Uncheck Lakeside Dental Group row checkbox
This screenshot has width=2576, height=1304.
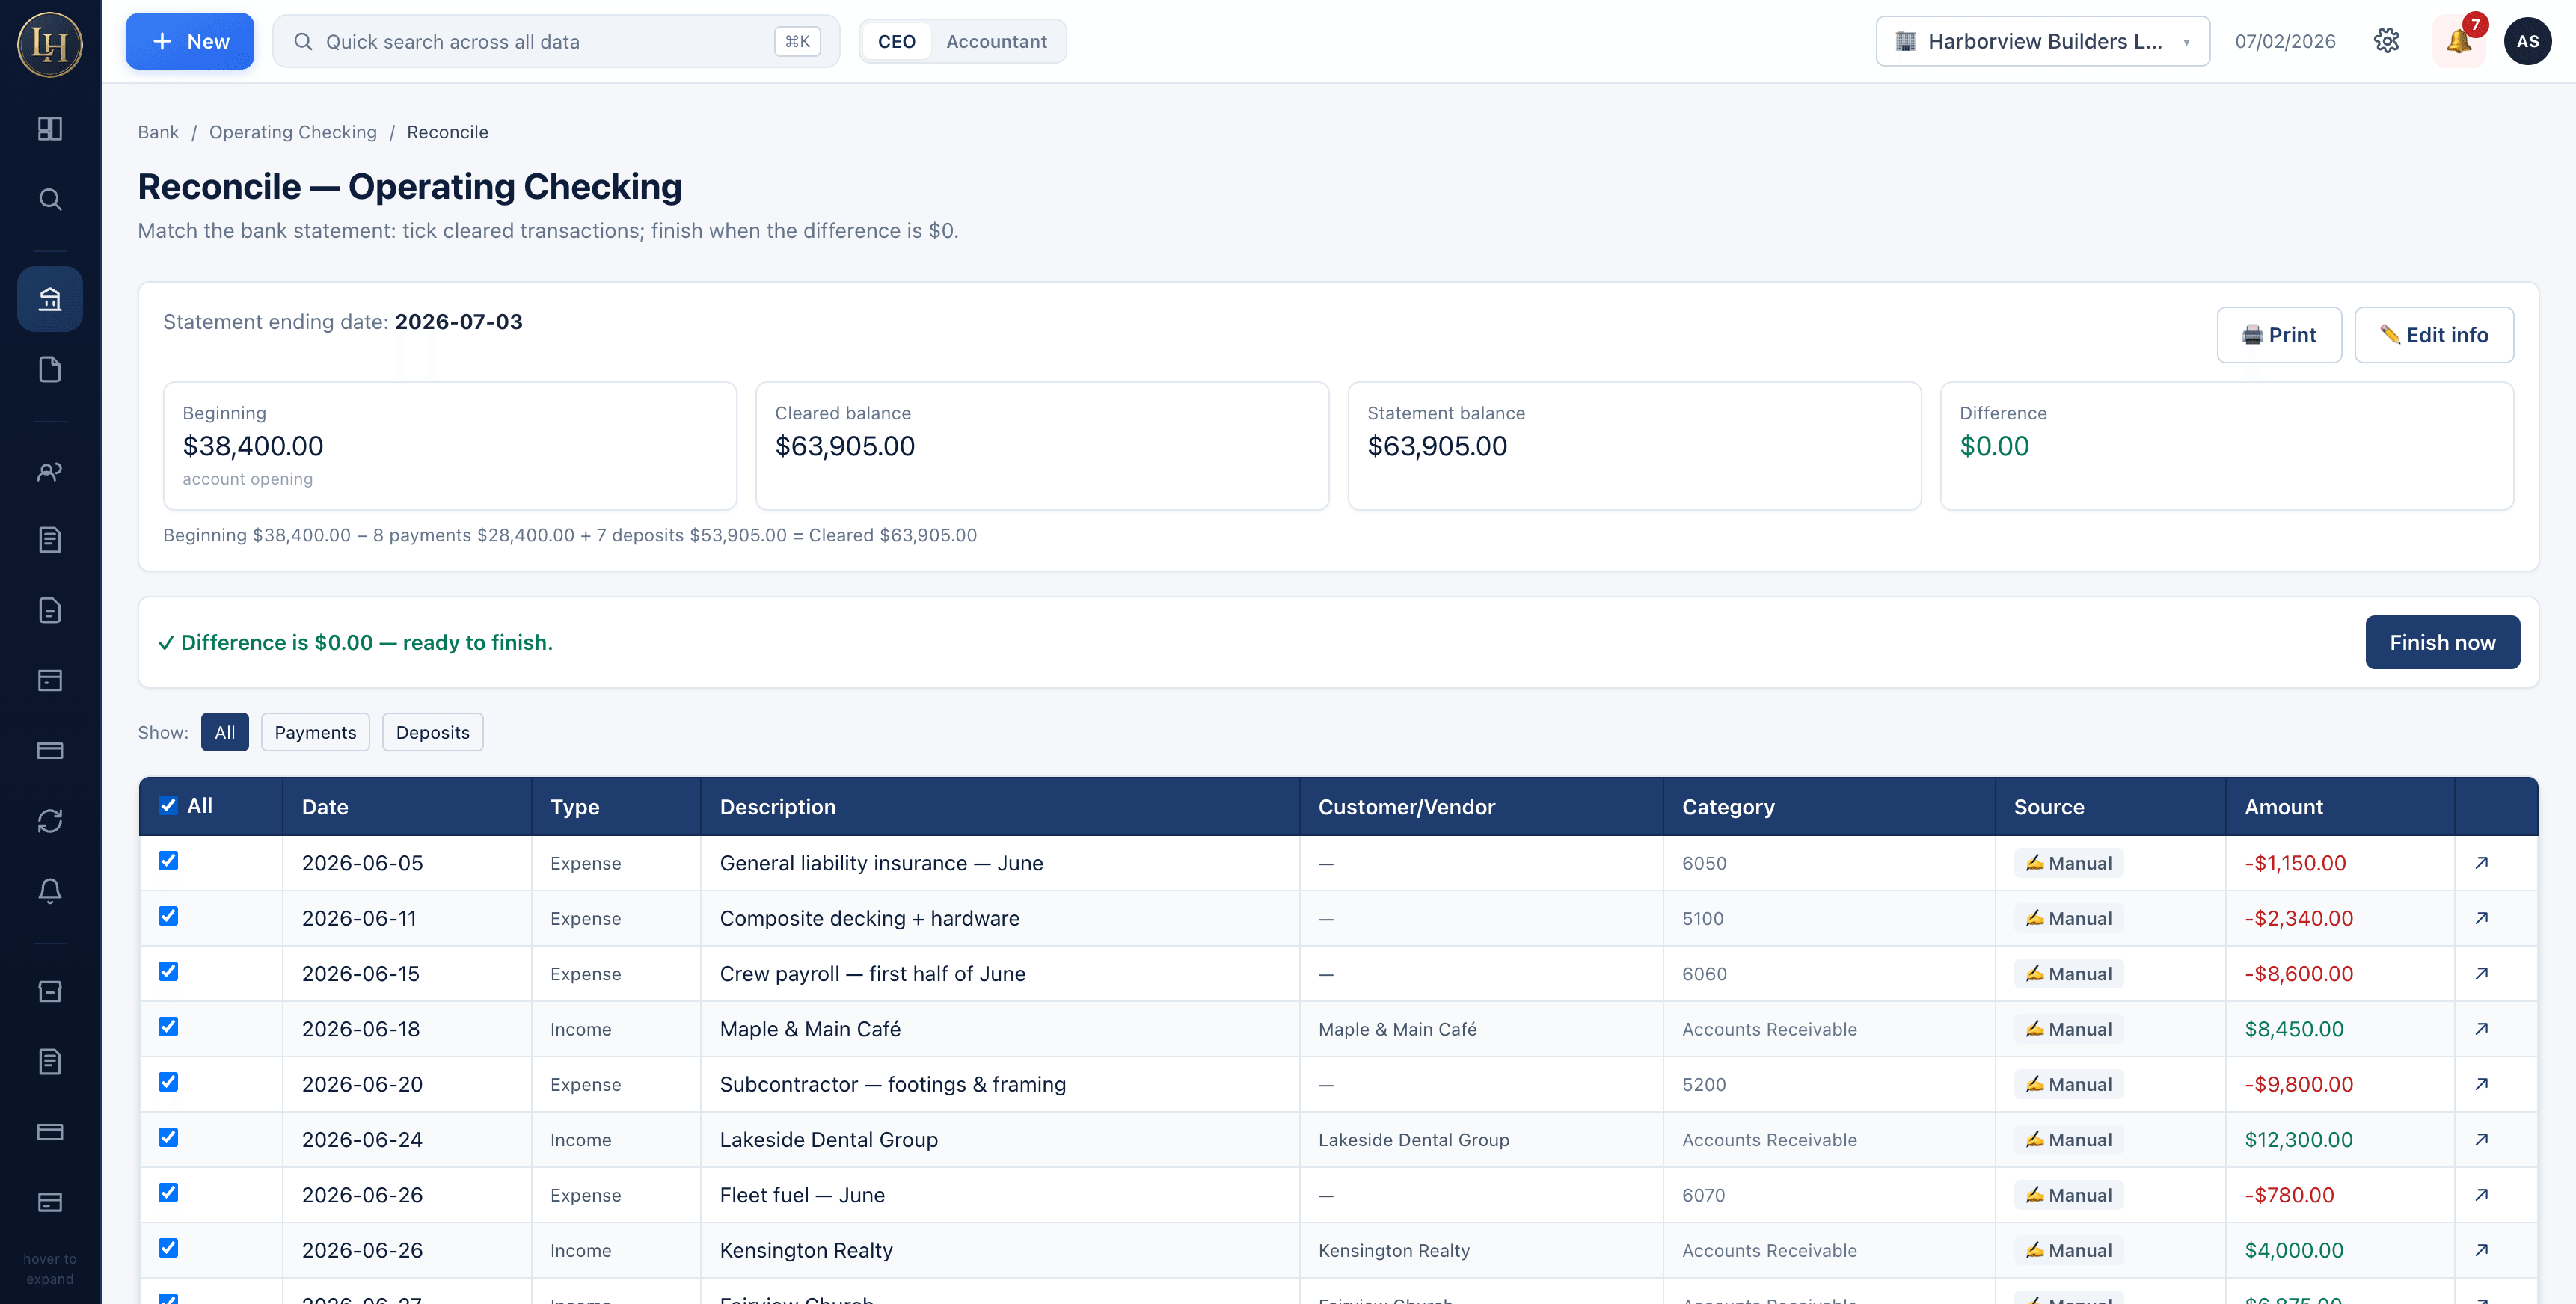[x=168, y=1137]
